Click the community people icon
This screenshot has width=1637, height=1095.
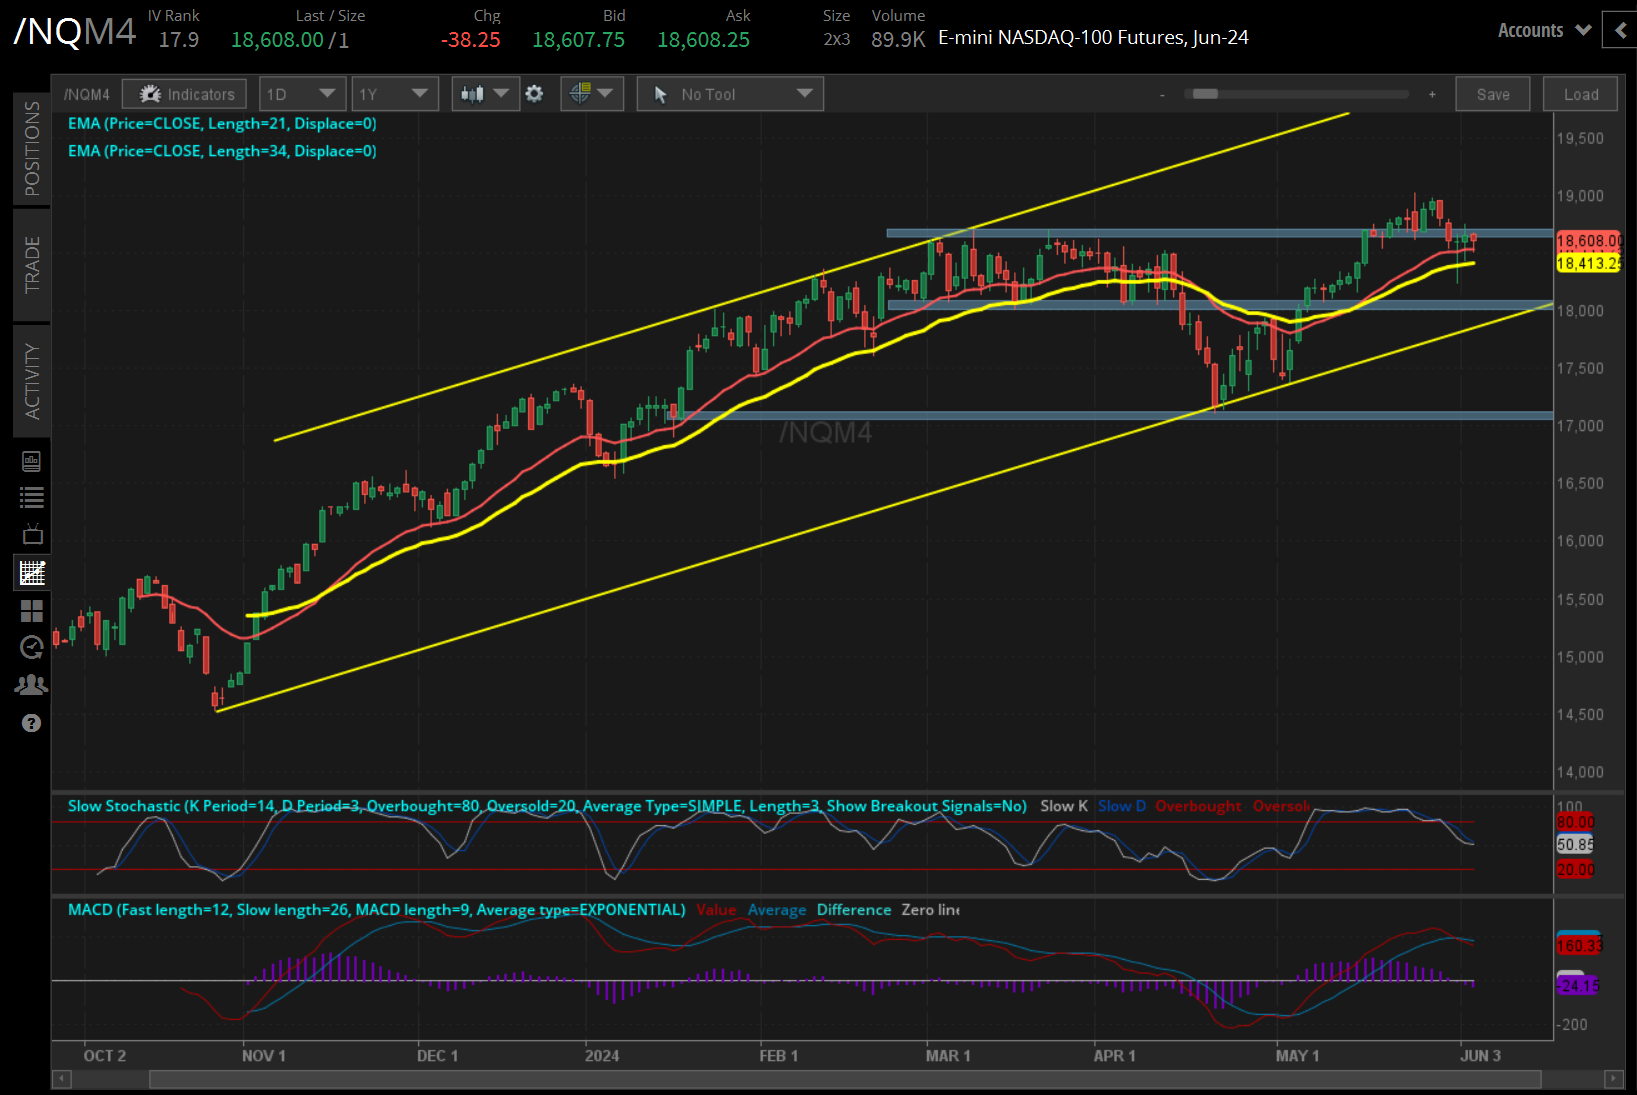point(31,684)
